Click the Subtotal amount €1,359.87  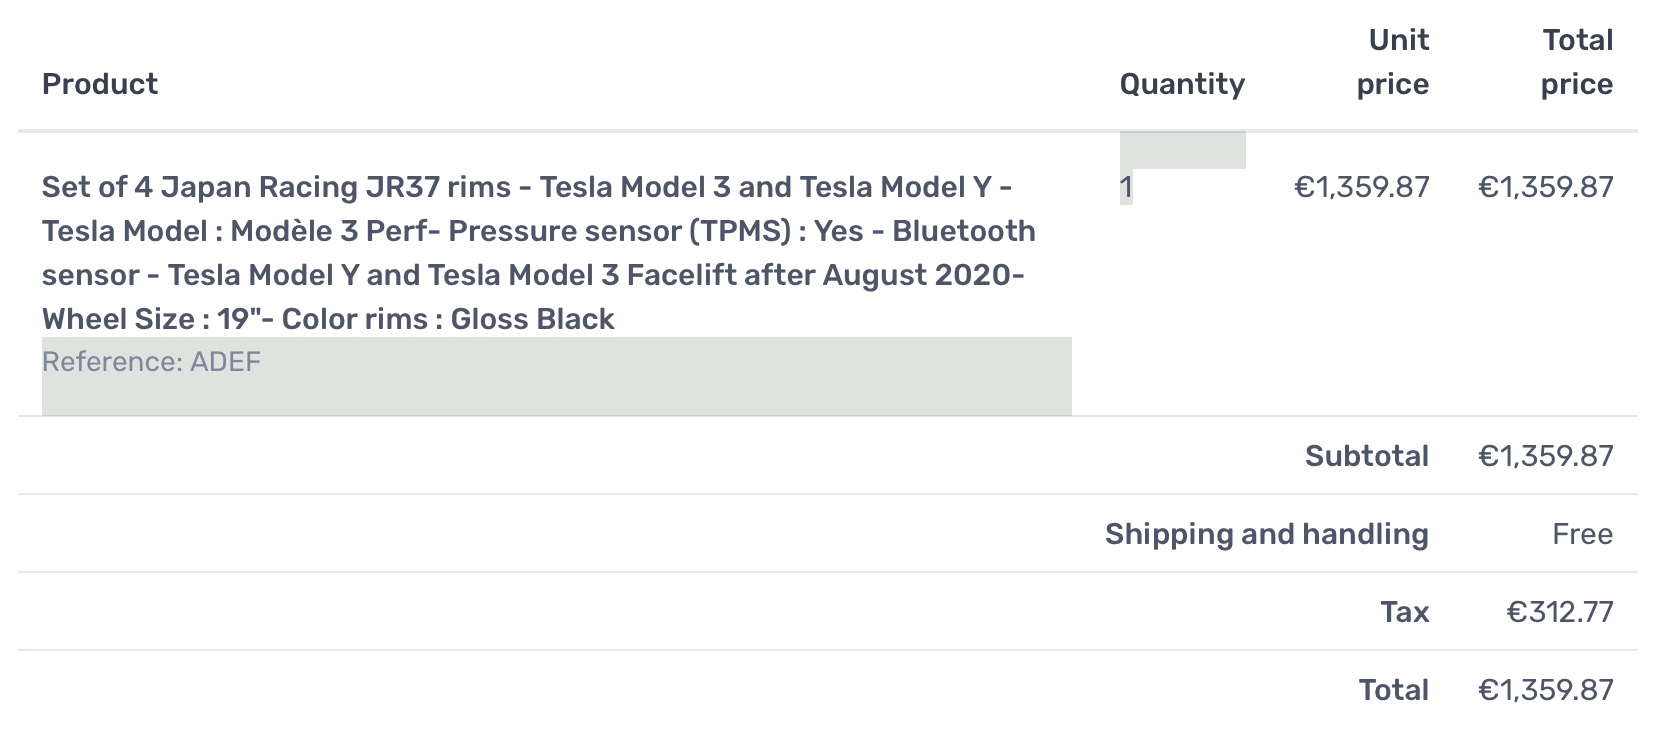(1546, 456)
